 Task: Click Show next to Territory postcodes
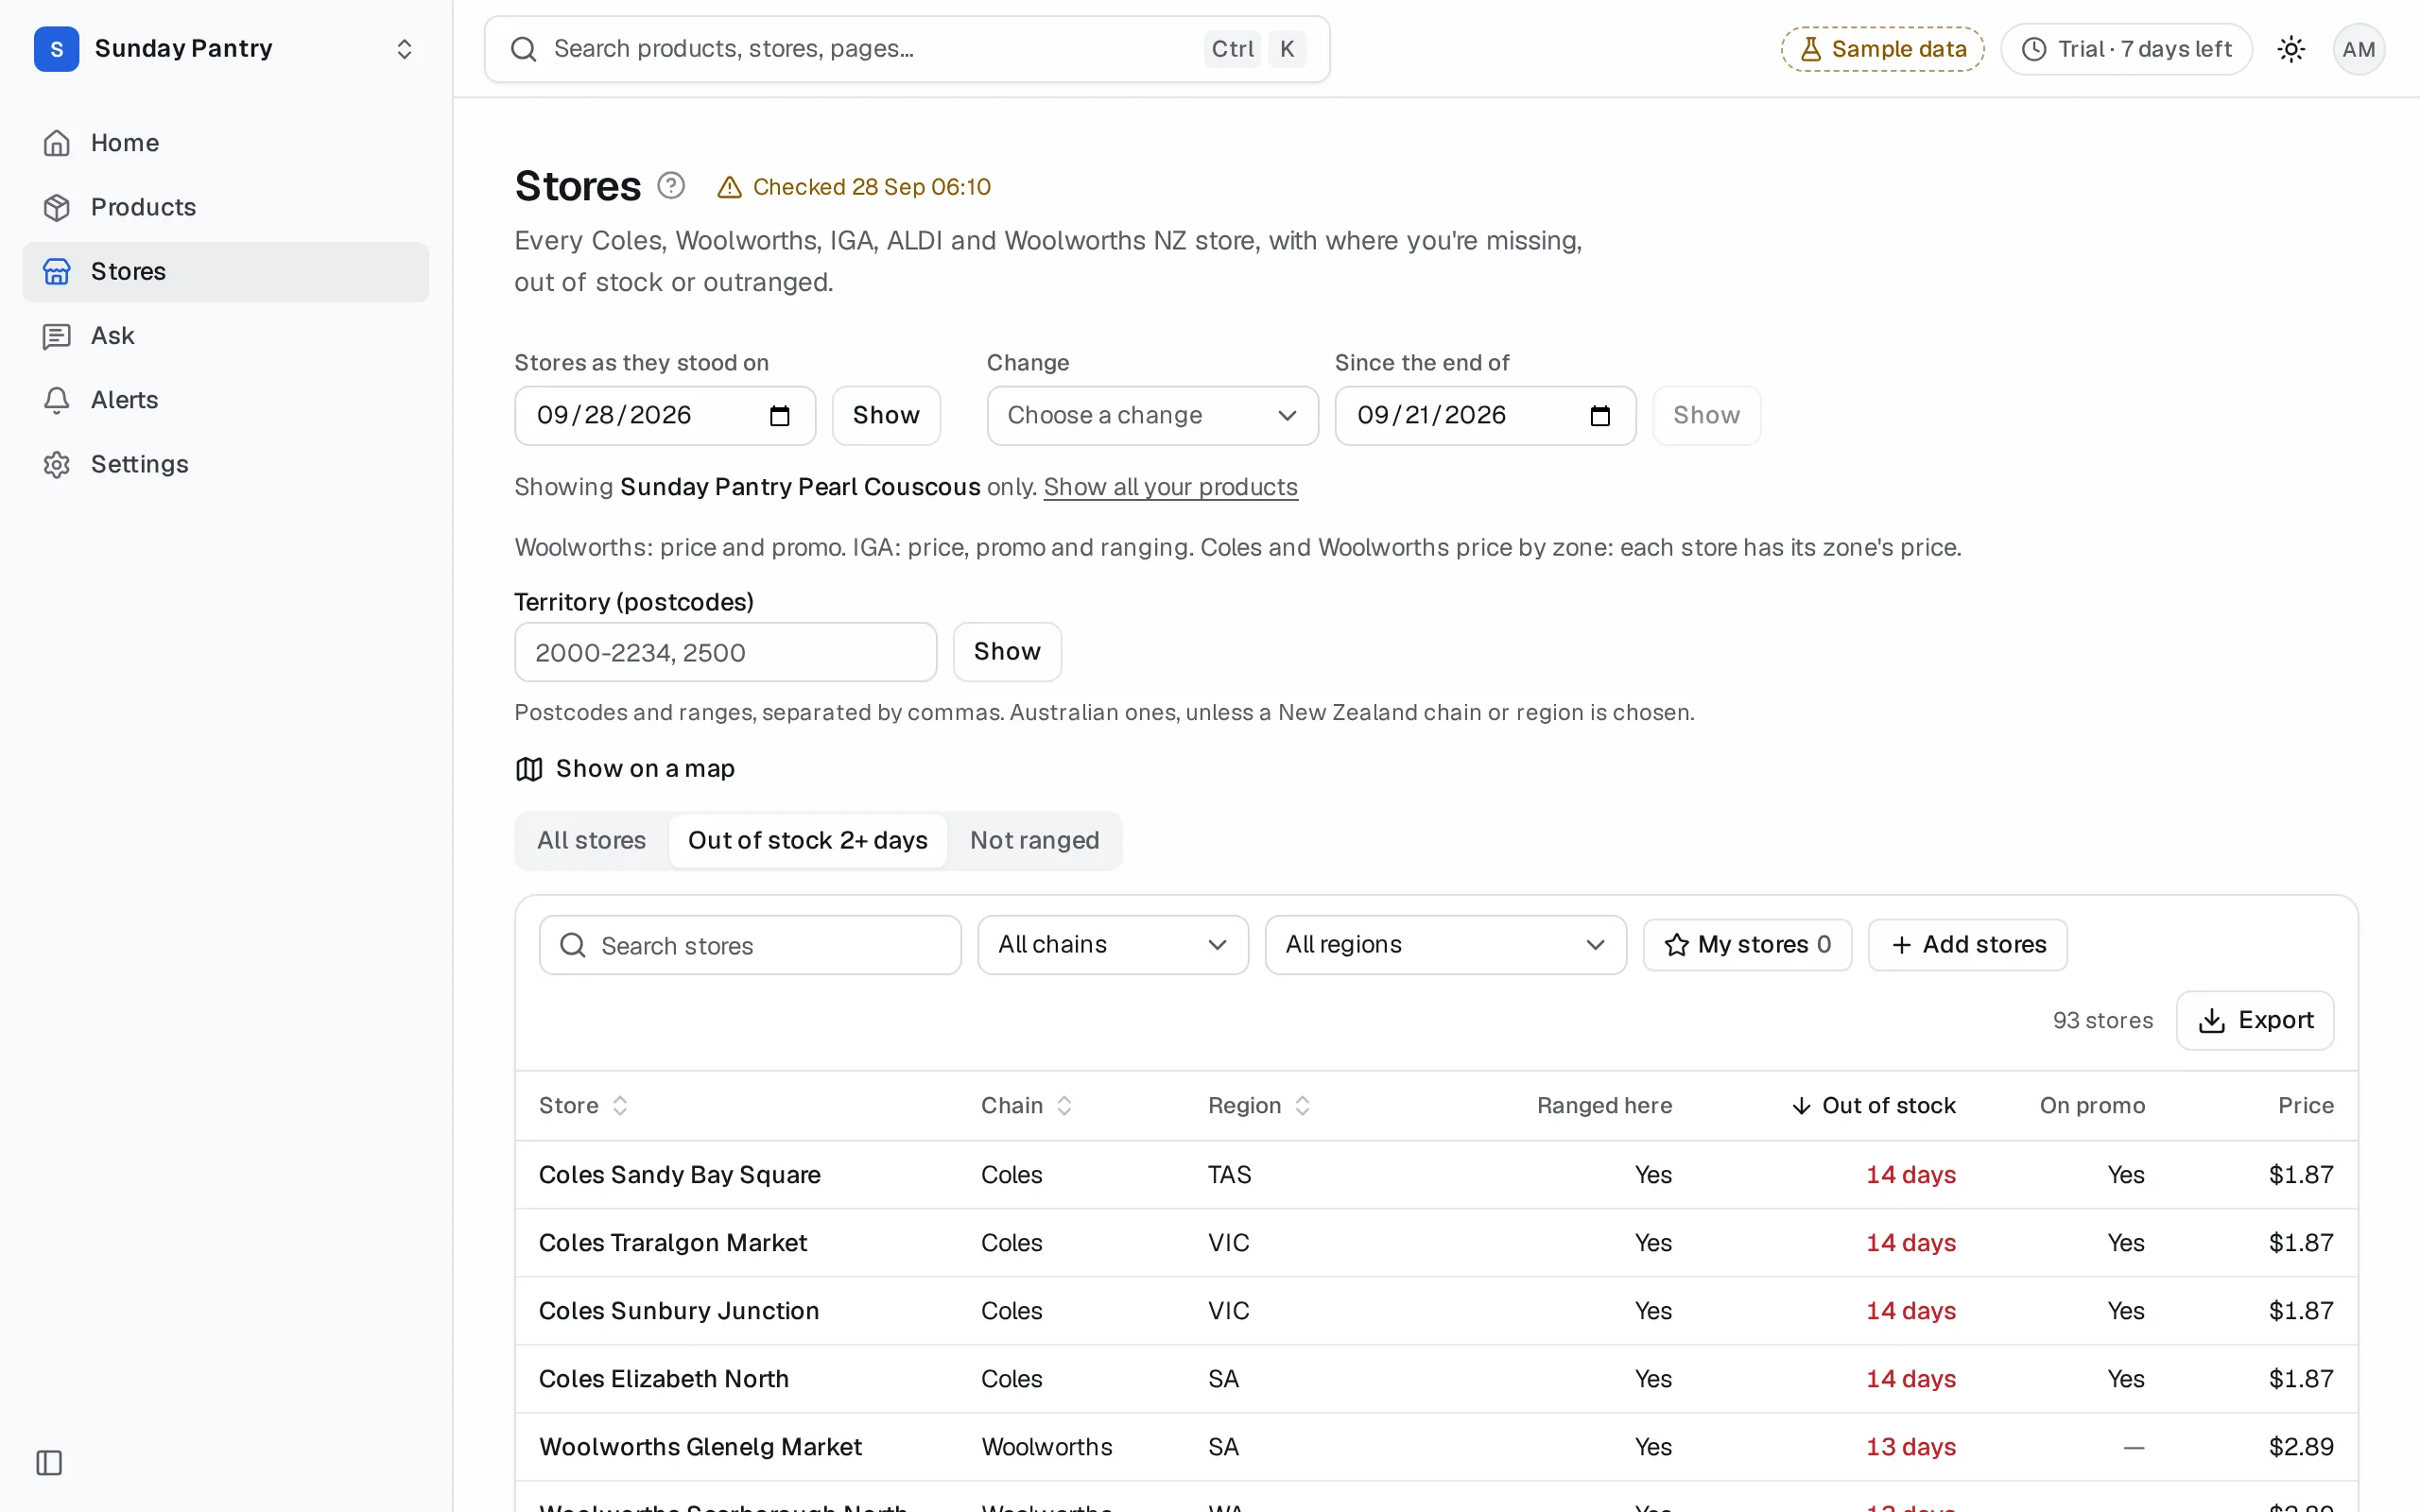[x=1007, y=652]
